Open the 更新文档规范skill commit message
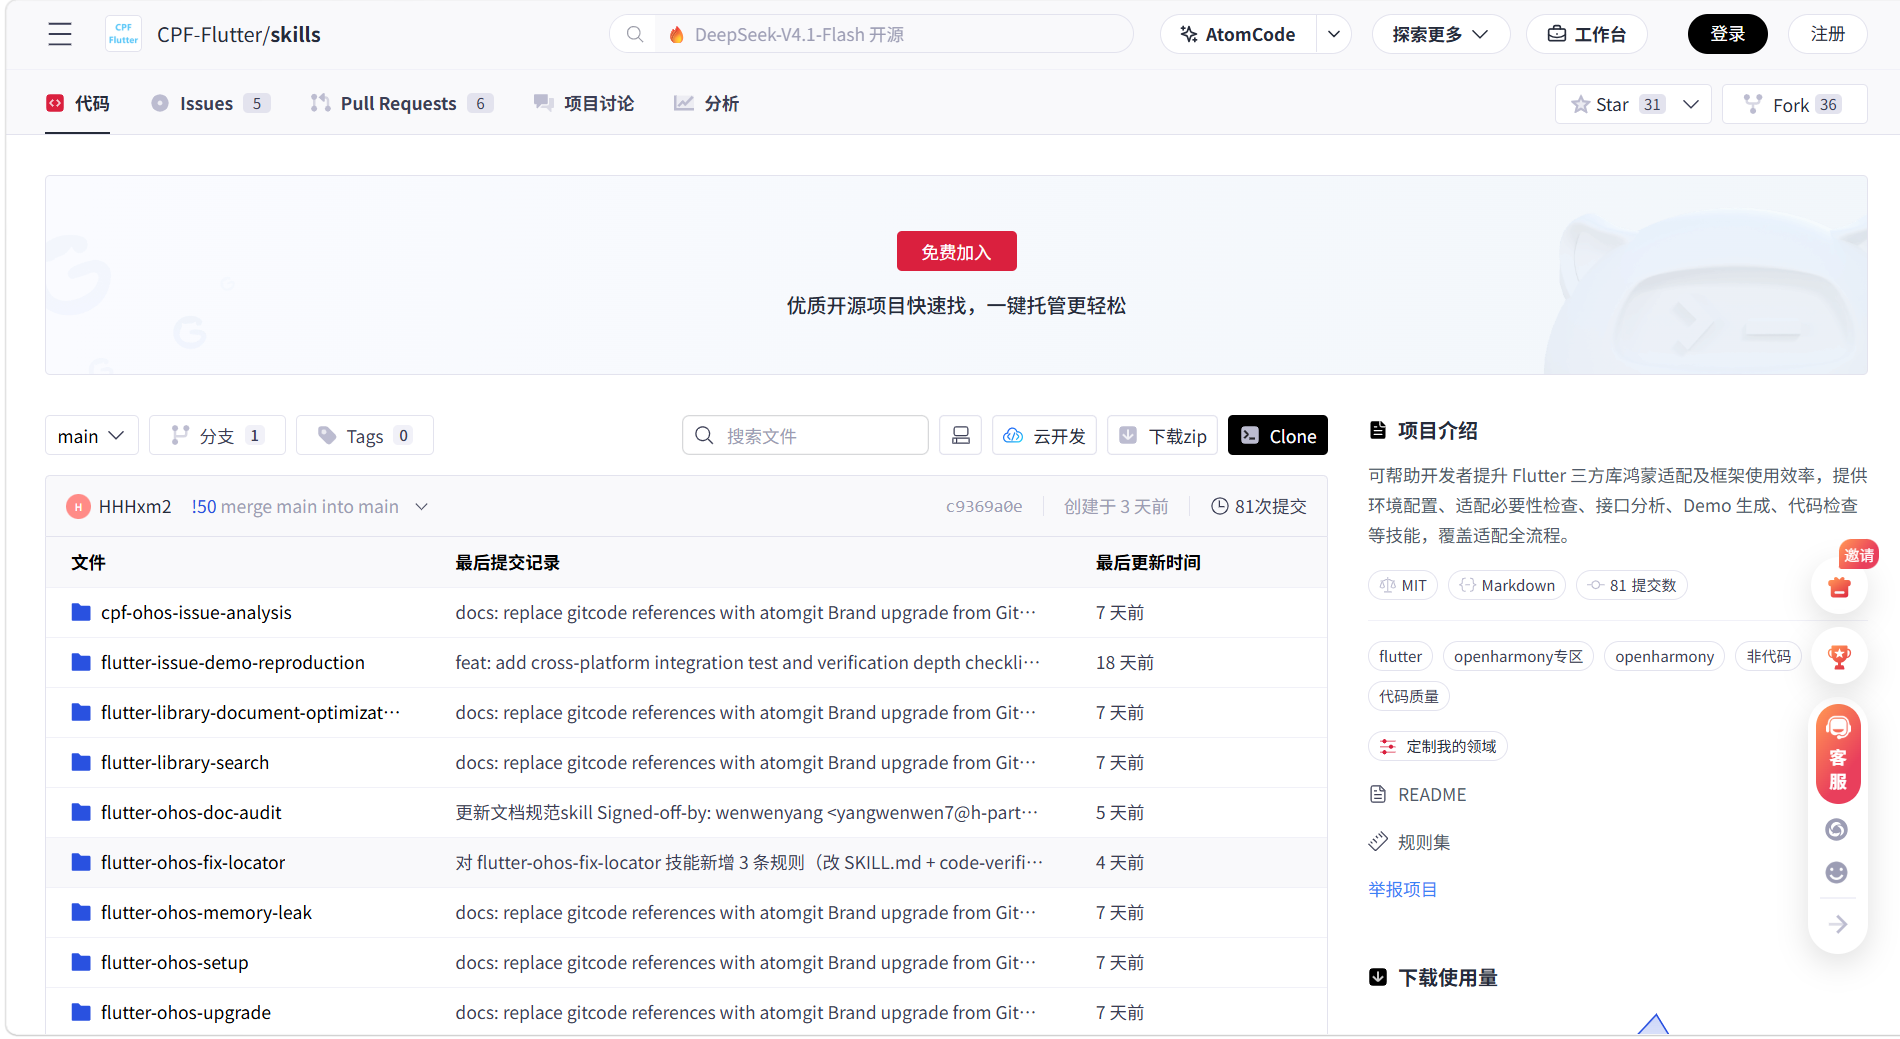The image size is (1900, 1039). (746, 812)
